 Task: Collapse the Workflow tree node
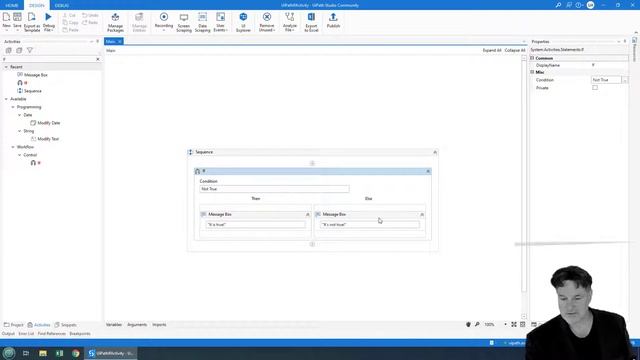(x=13, y=147)
